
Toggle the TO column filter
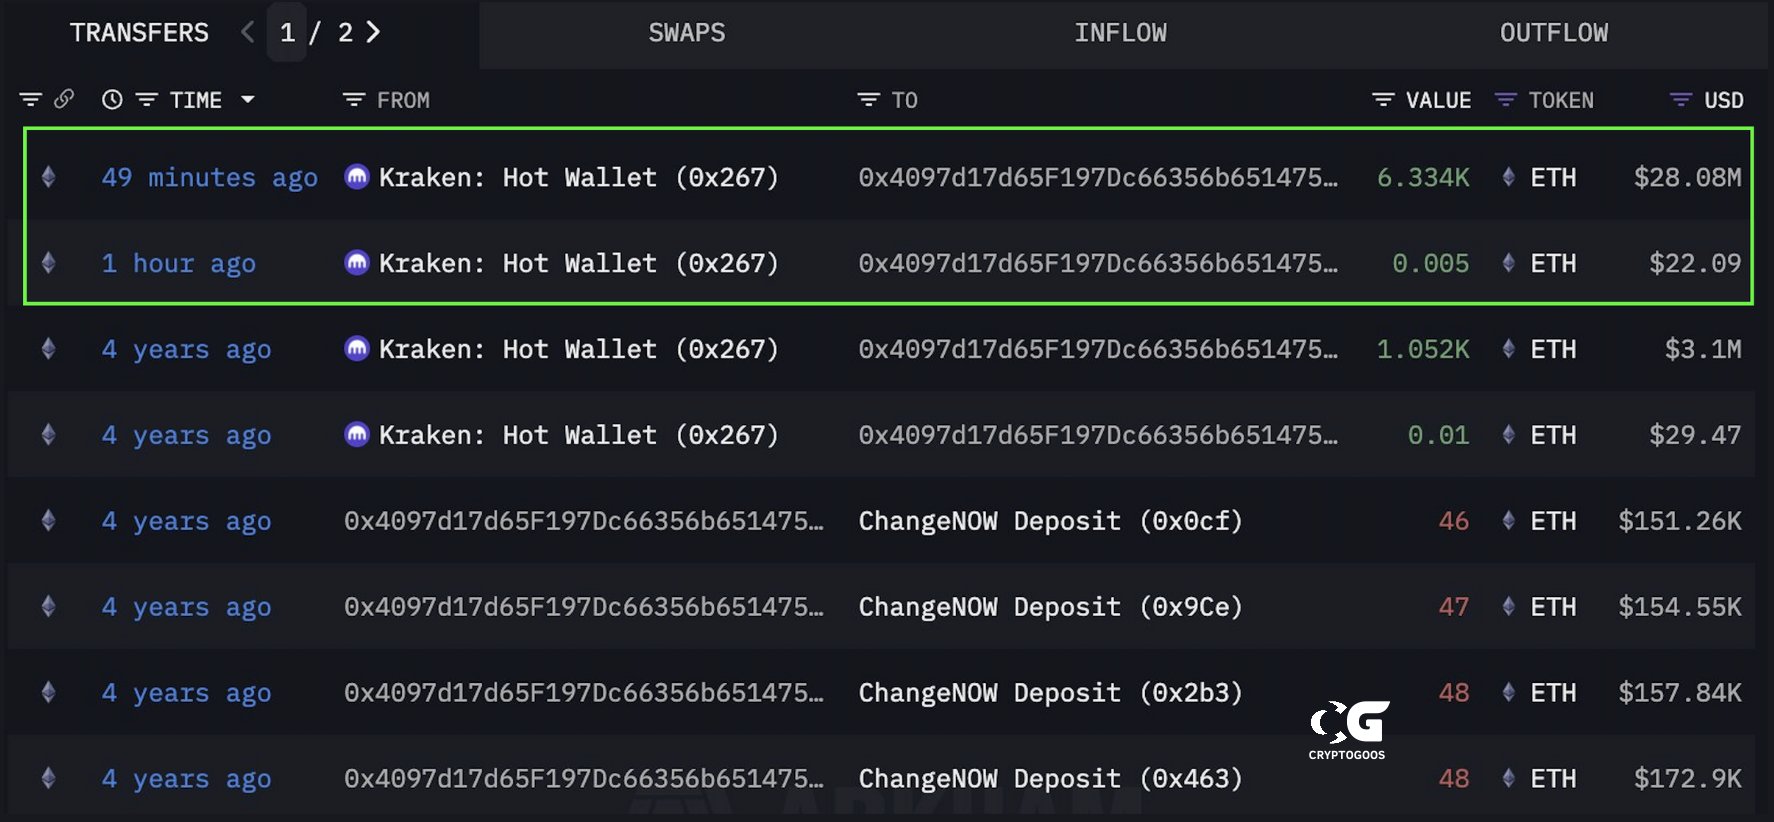(x=868, y=100)
